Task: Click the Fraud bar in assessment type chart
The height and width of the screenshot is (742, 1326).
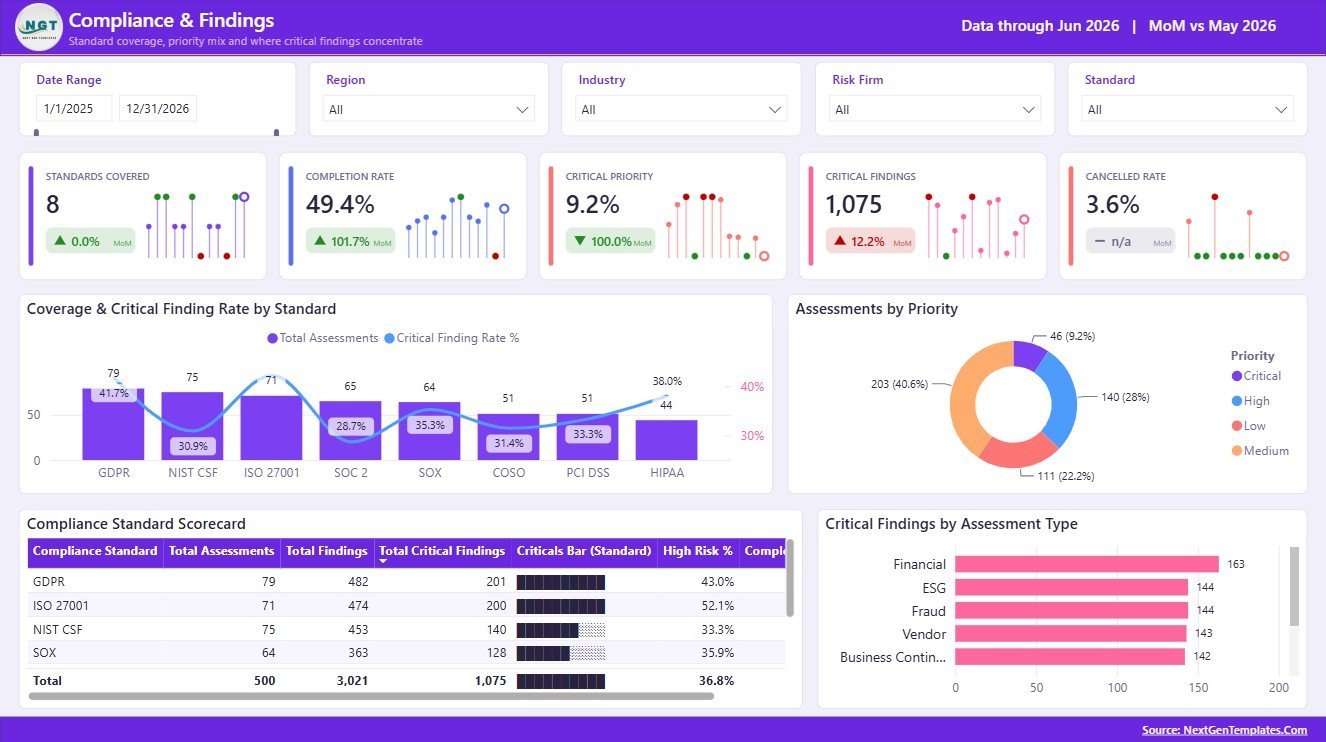Action: point(1072,610)
